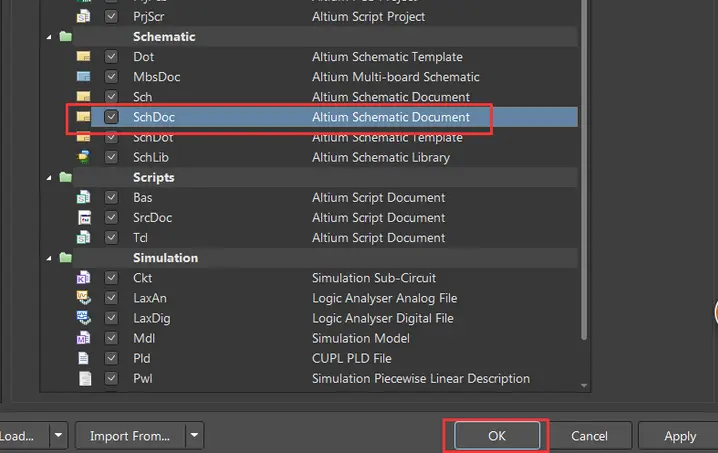Collapse the Simulation group
The height and width of the screenshot is (453, 718).
(49, 258)
